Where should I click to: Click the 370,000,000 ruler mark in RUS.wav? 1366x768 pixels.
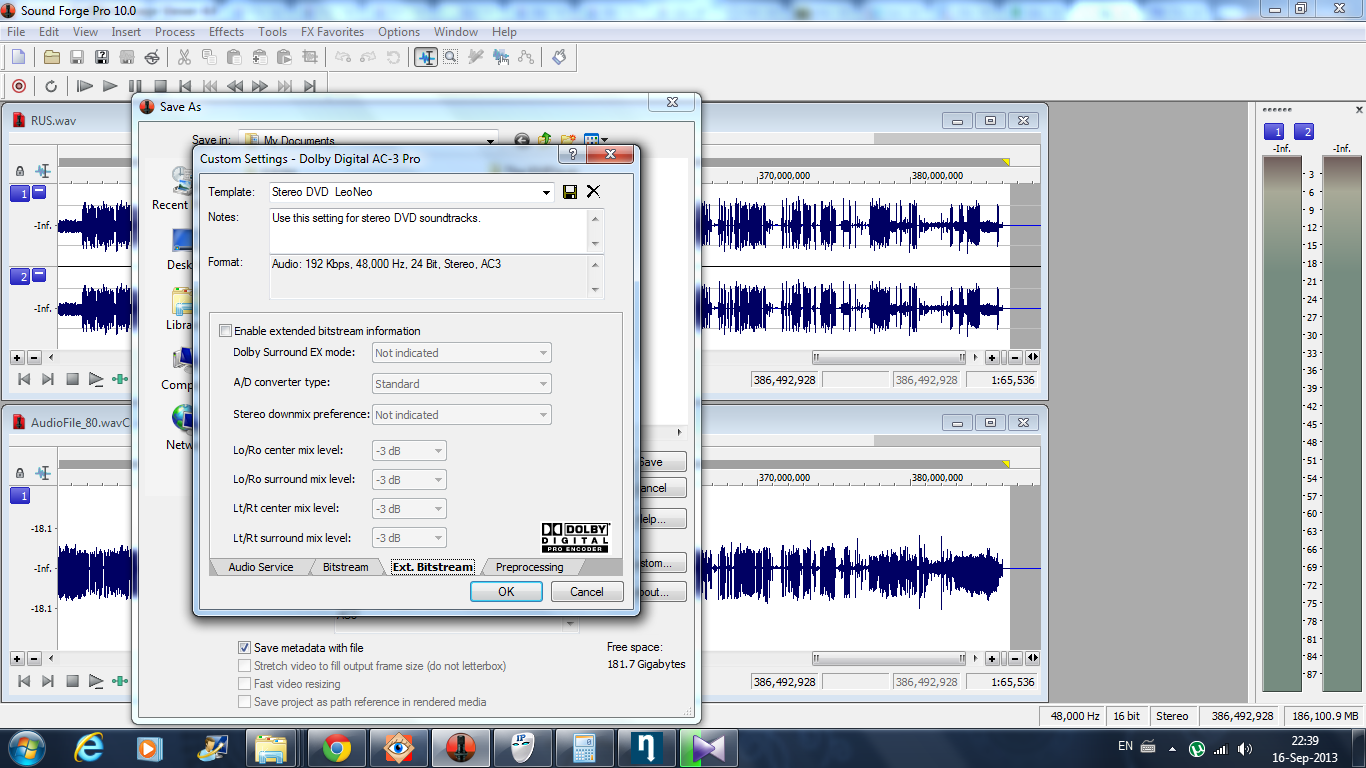click(x=784, y=175)
